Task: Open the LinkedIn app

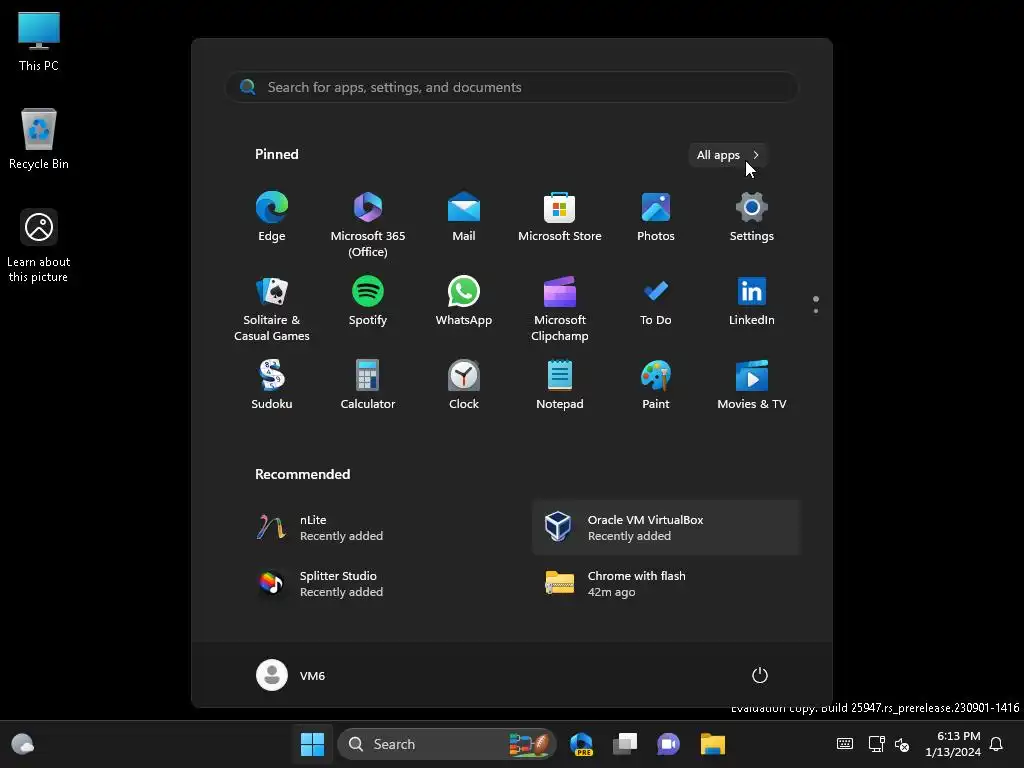Action: (x=752, y=301)
